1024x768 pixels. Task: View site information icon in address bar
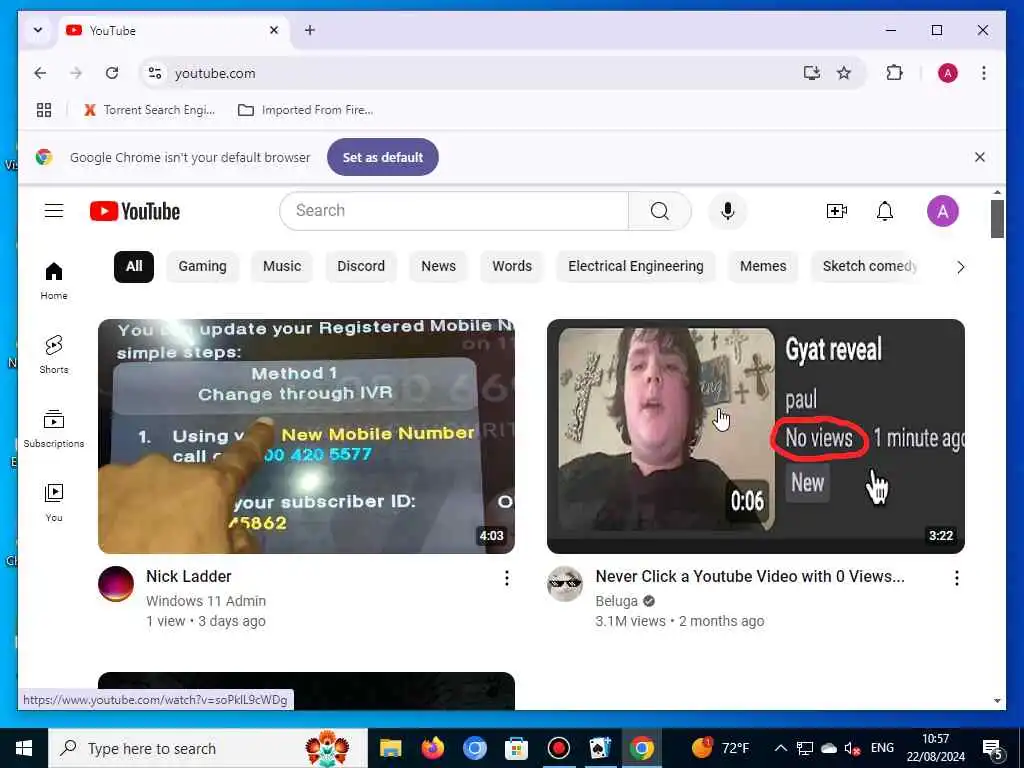click(155, 73)
